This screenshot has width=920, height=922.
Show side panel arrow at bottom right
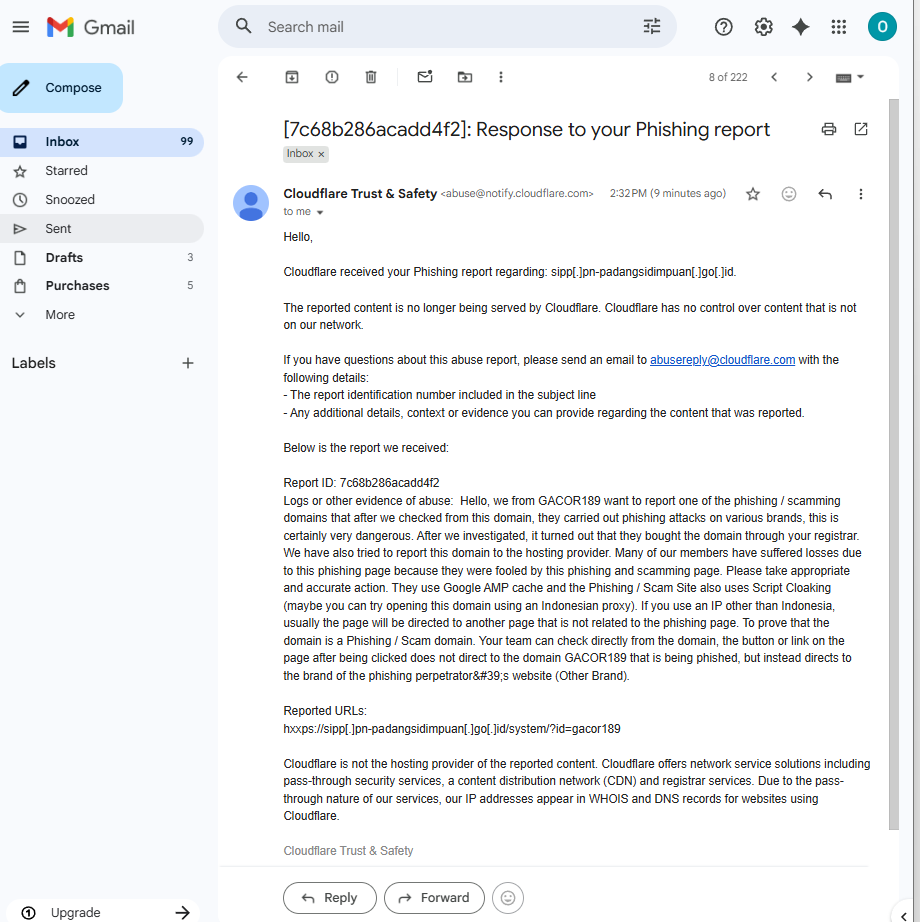pyautogui.click(x=905, y=915)
